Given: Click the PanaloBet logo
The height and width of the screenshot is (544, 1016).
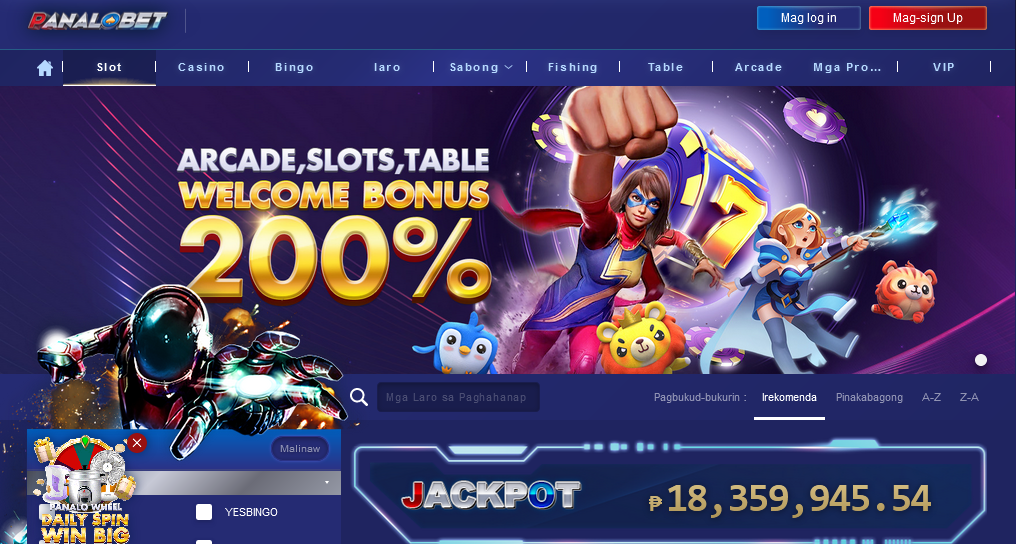Looking at the screenshot, I should pyautogui.click(x=97, y=20).
